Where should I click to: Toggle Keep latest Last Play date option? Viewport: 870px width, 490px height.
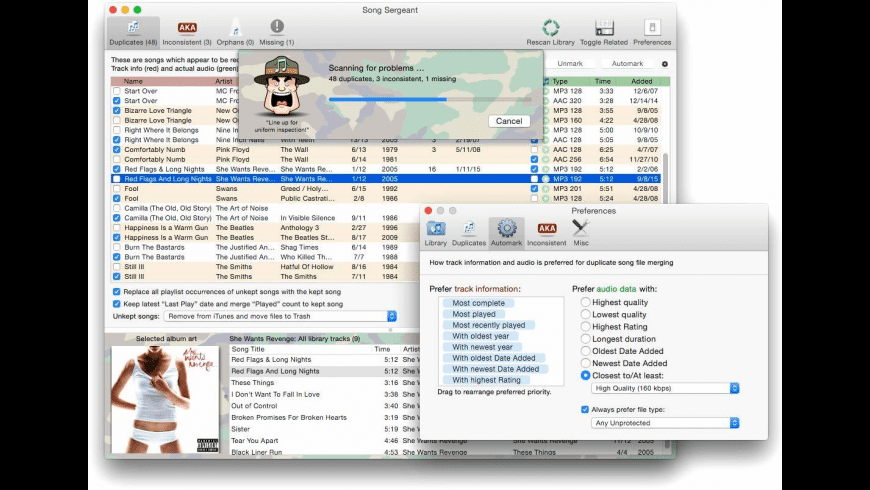tap(117, 304)
